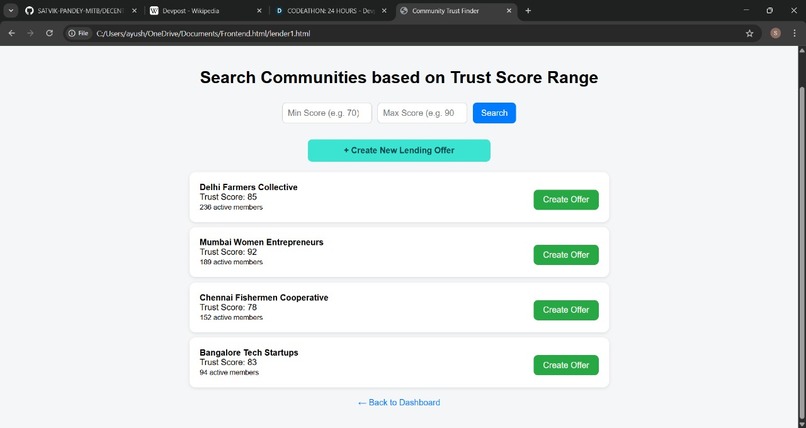Switch to the SATVIK-PANDEY GitHub tab
The image size is (806, 428).
coord(81,11)
